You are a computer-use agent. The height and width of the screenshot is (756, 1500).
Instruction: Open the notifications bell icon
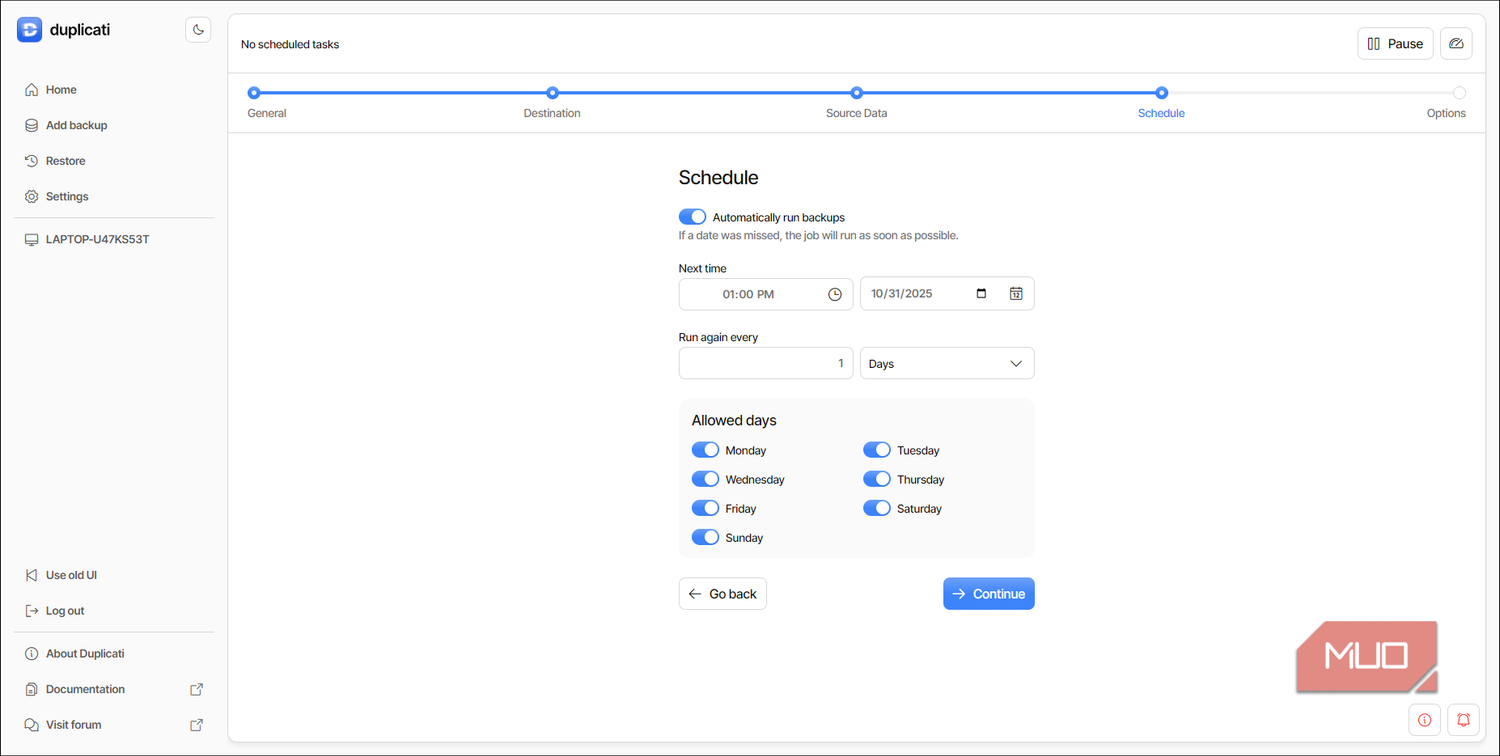(1464, 720)
